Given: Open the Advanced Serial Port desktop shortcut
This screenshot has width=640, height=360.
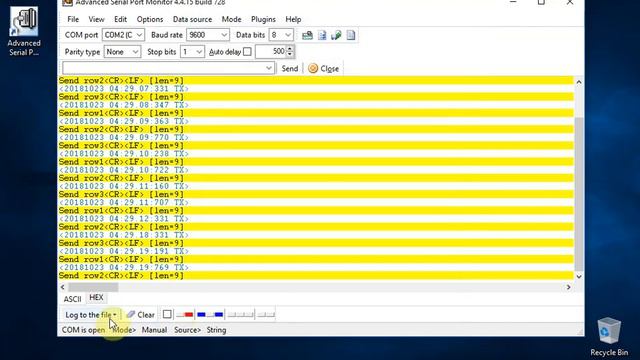Looking at the screenshot, I should pyautogui.click(x=24, y=31).
